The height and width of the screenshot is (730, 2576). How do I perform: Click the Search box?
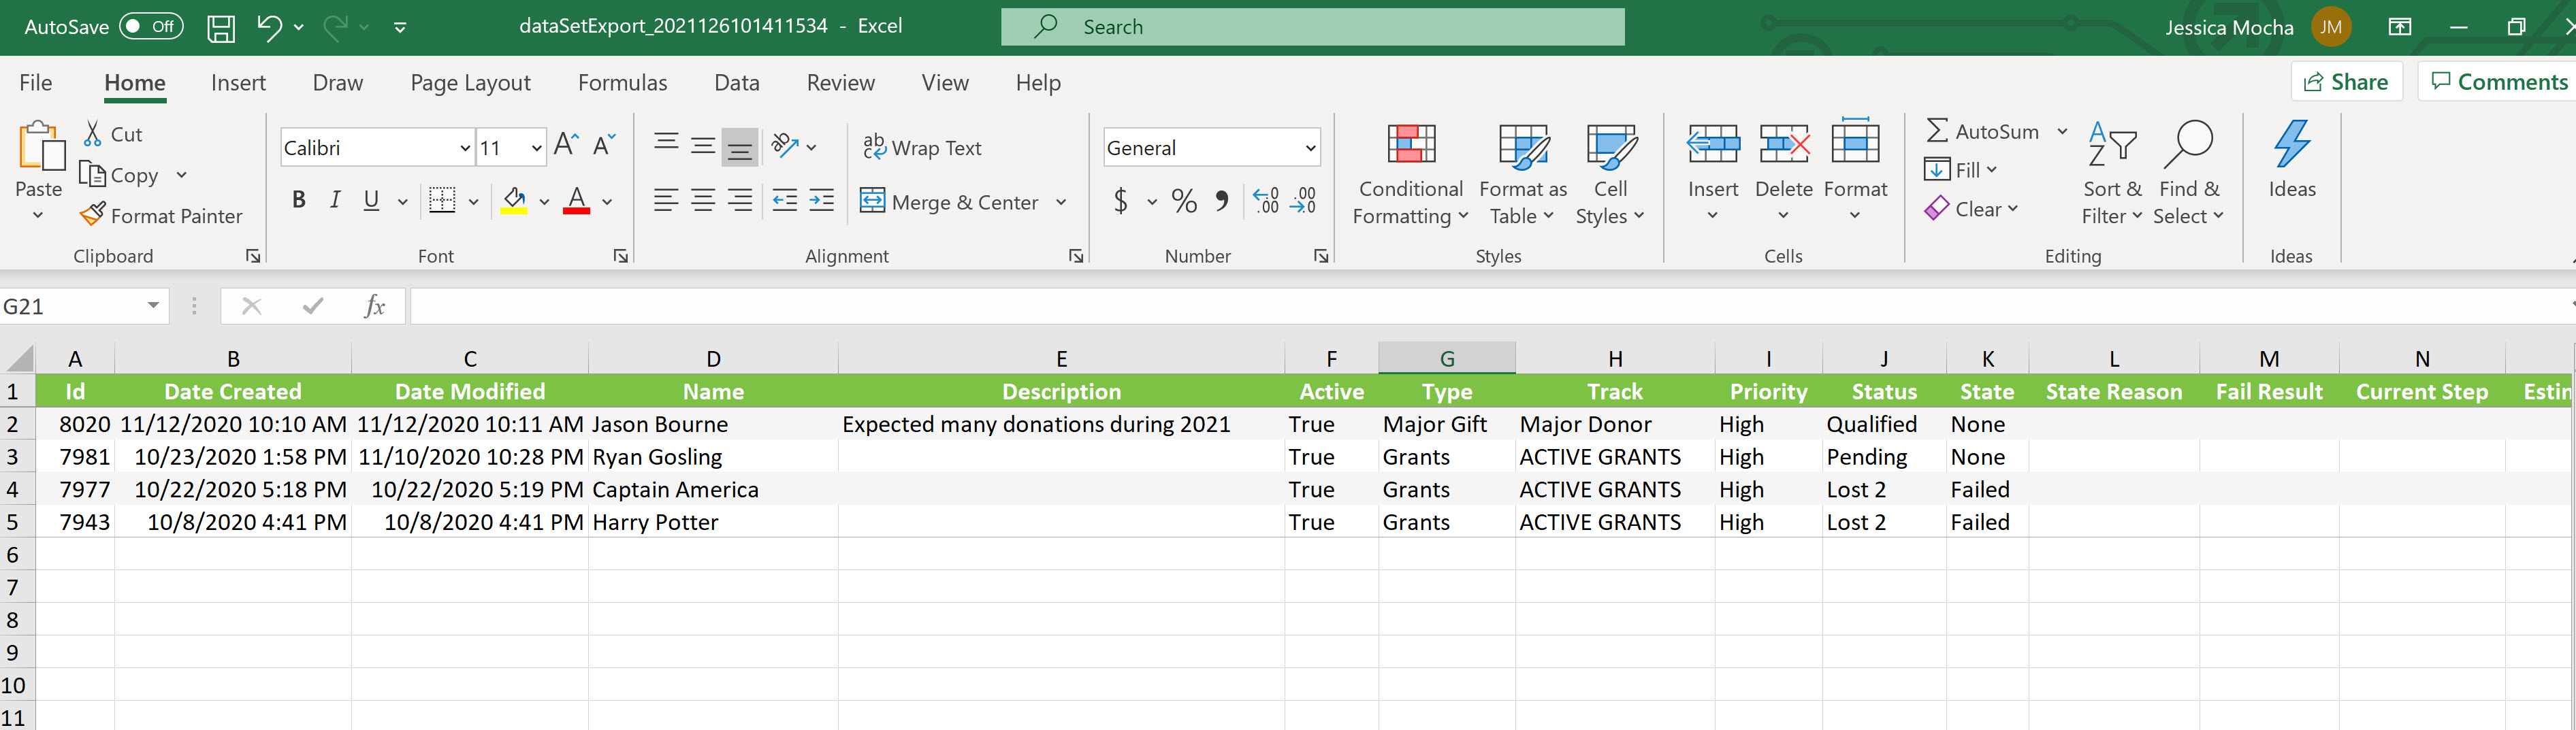point(1312,27)
